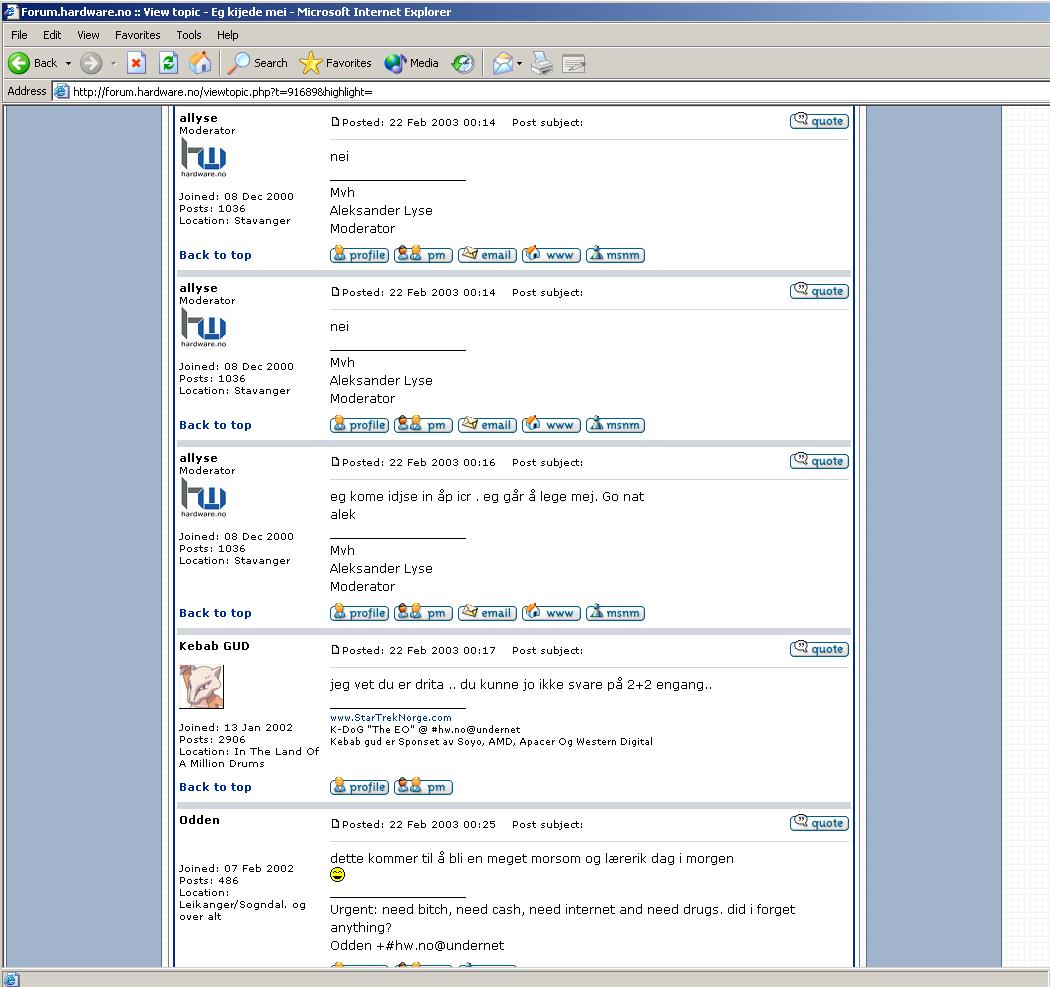Open www link in allyse's second post
The image size is (1050, 987).
point(551,425)
